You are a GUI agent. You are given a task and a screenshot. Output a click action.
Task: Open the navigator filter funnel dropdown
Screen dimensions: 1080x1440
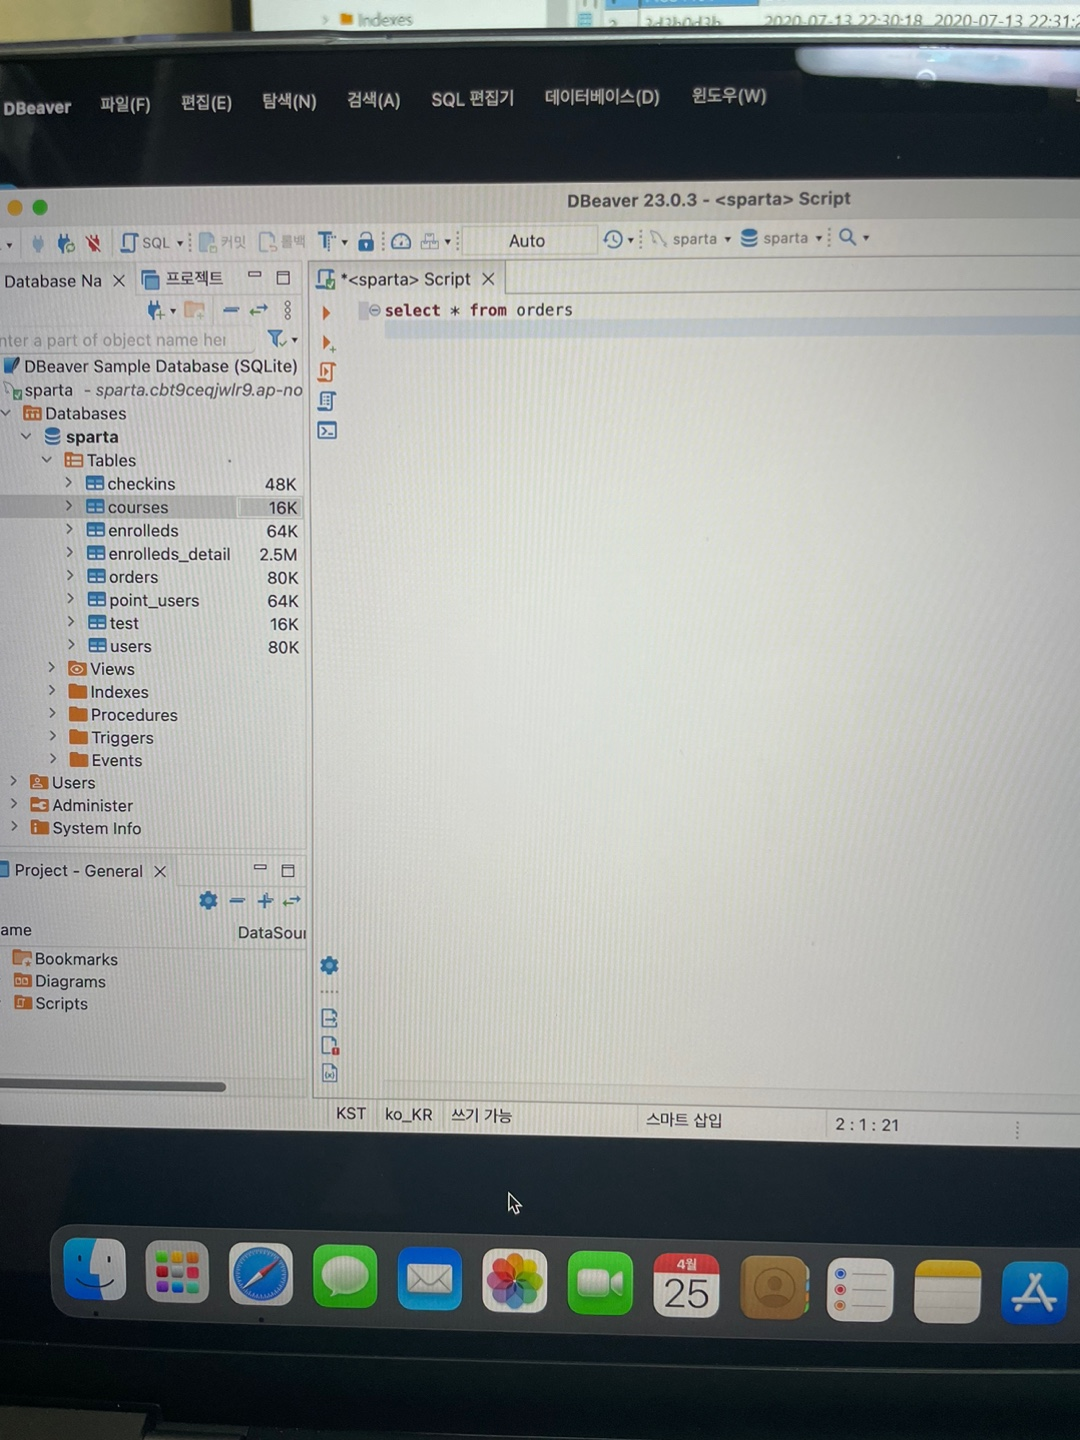[282, 339]
